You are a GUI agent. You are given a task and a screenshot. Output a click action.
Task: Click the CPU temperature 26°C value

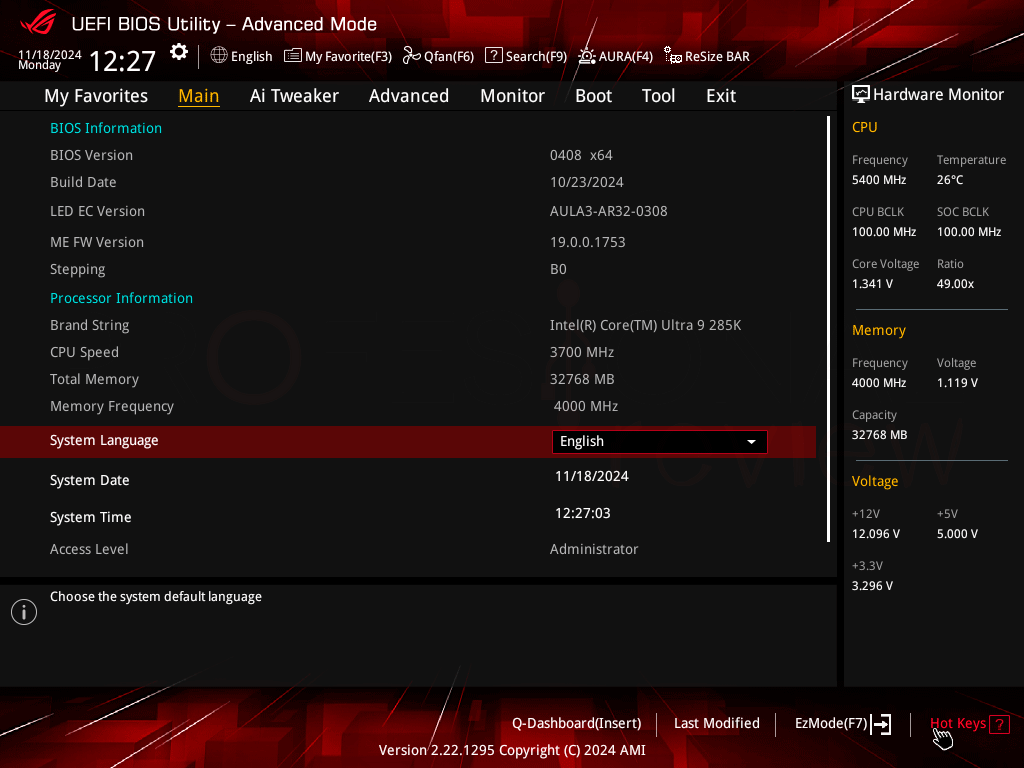(x=950, y=180)
